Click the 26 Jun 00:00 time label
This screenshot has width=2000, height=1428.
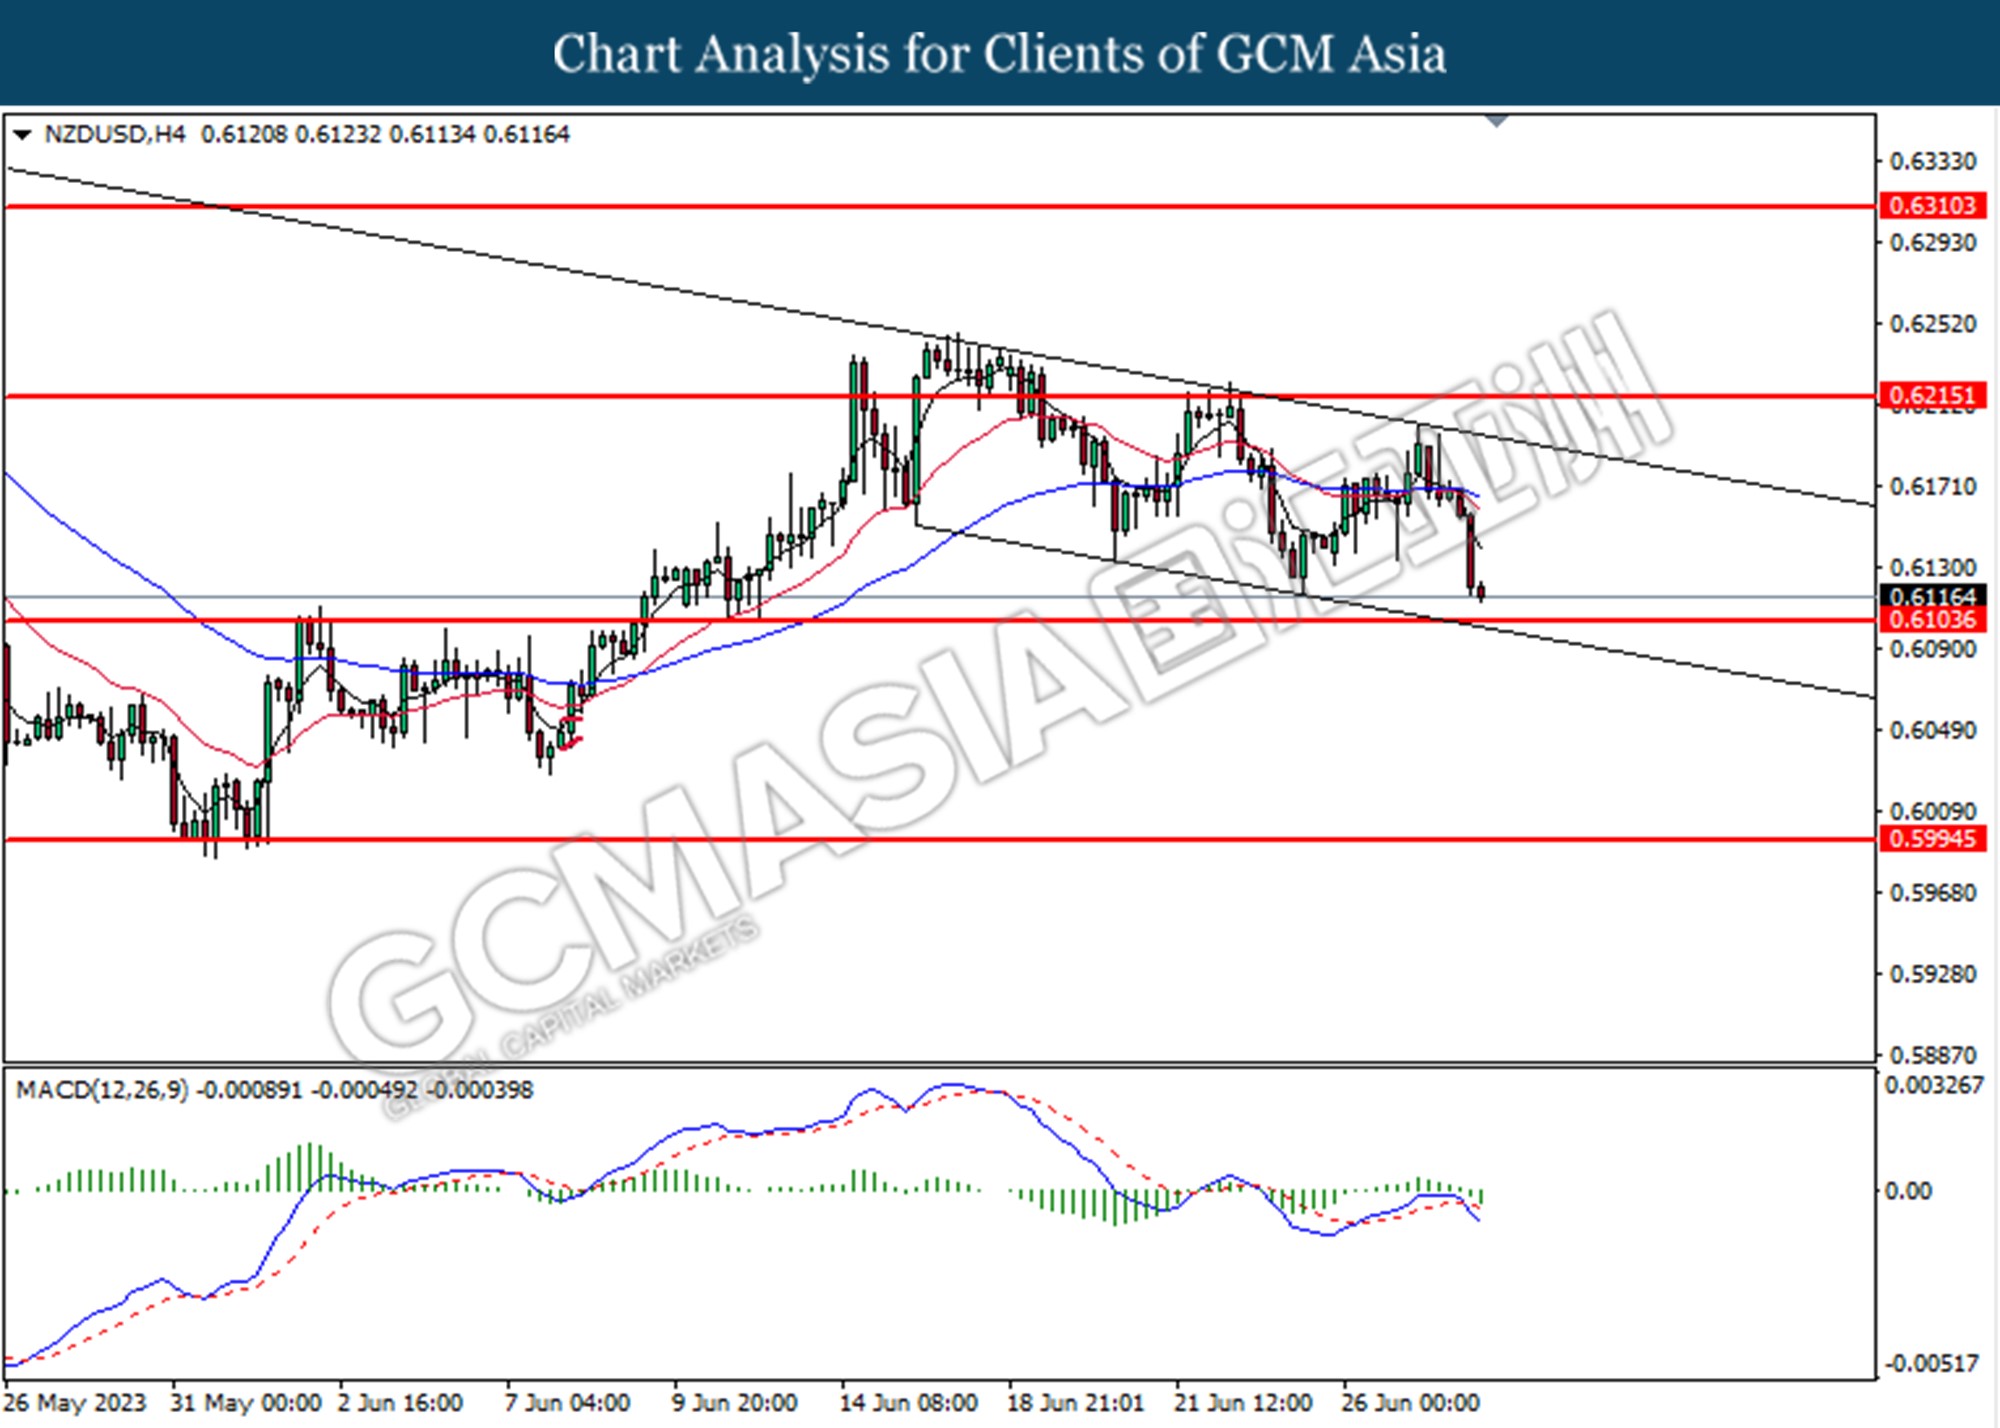click(1410, 1403)
